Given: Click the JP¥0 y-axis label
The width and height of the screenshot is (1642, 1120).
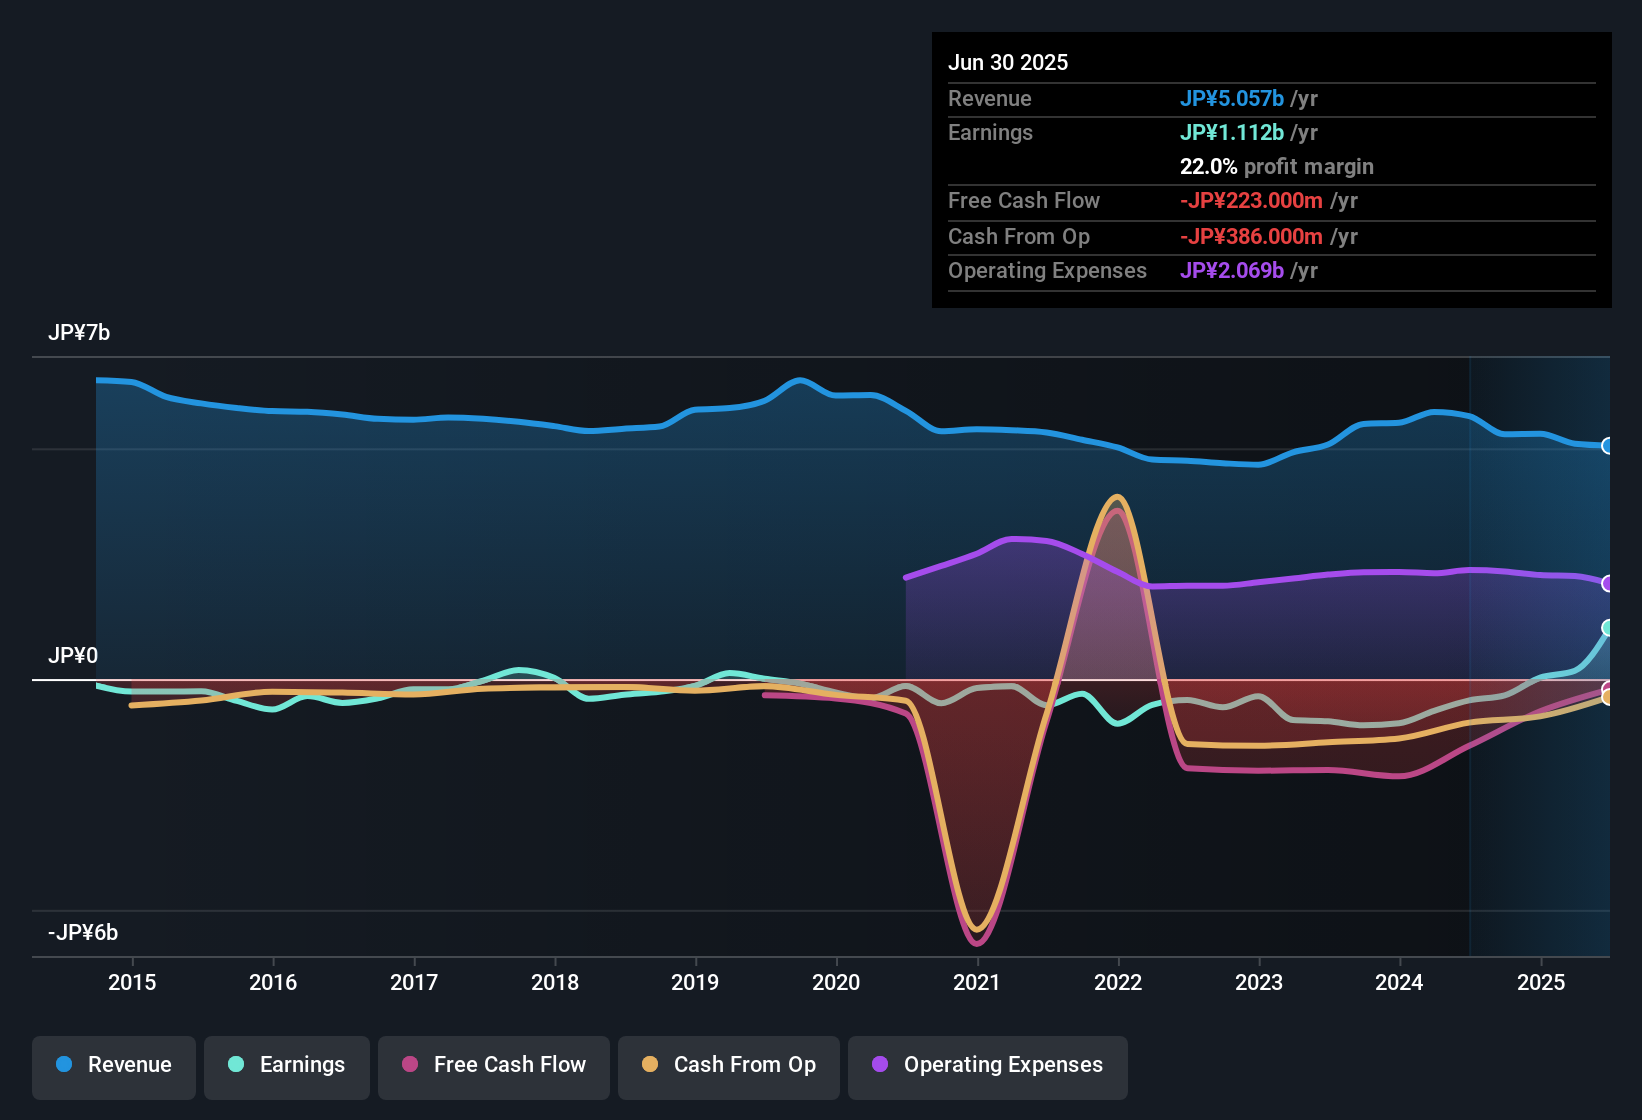Looking at the screenshot, I should [73, 656].
